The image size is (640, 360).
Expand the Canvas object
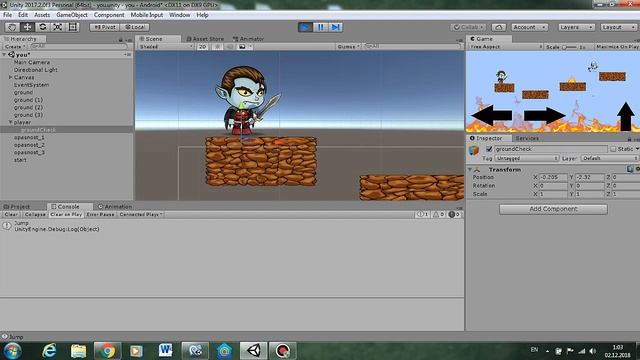[x=11, y=77]
